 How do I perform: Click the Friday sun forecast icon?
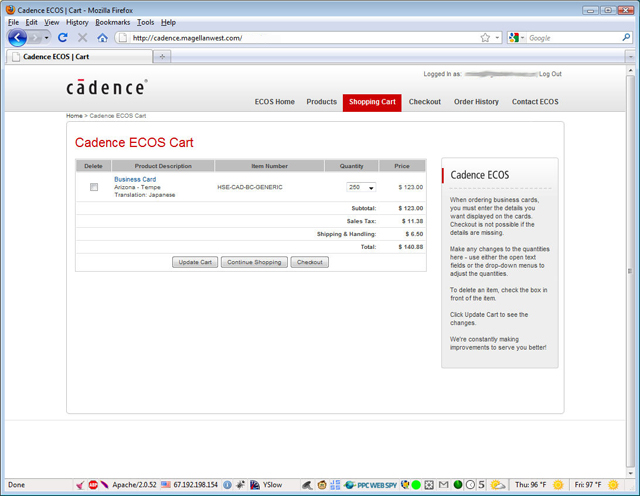[x=613, y=485]
